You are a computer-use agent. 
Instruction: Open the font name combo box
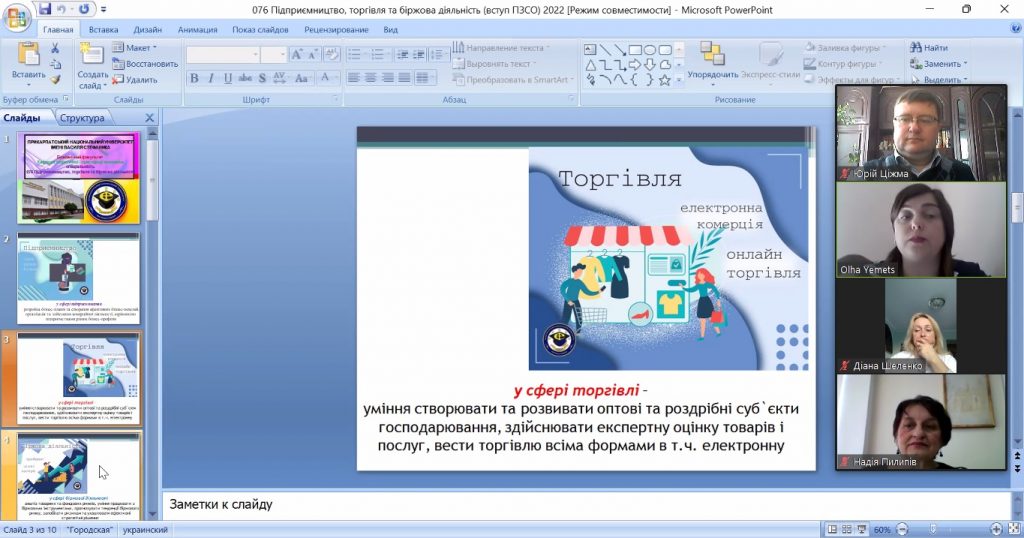click(223, 55)
